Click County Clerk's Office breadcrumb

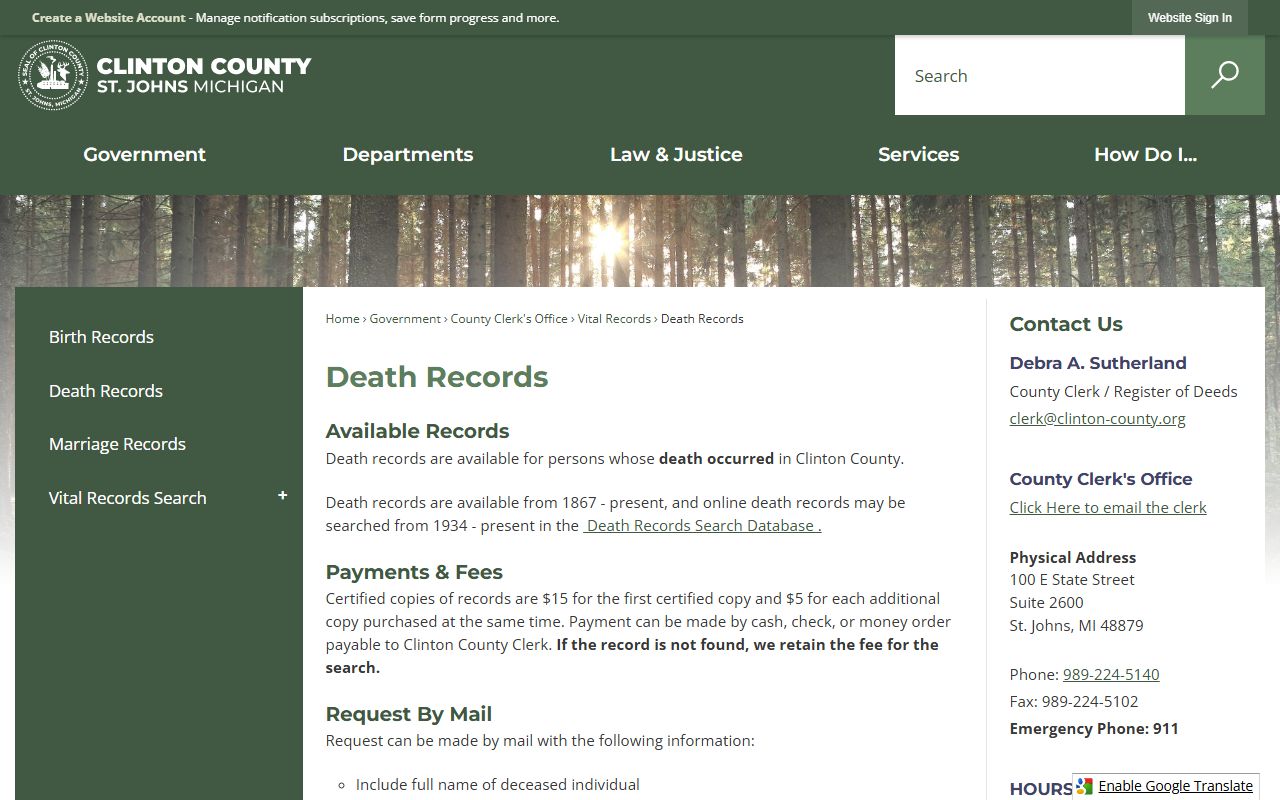(509, 319)
